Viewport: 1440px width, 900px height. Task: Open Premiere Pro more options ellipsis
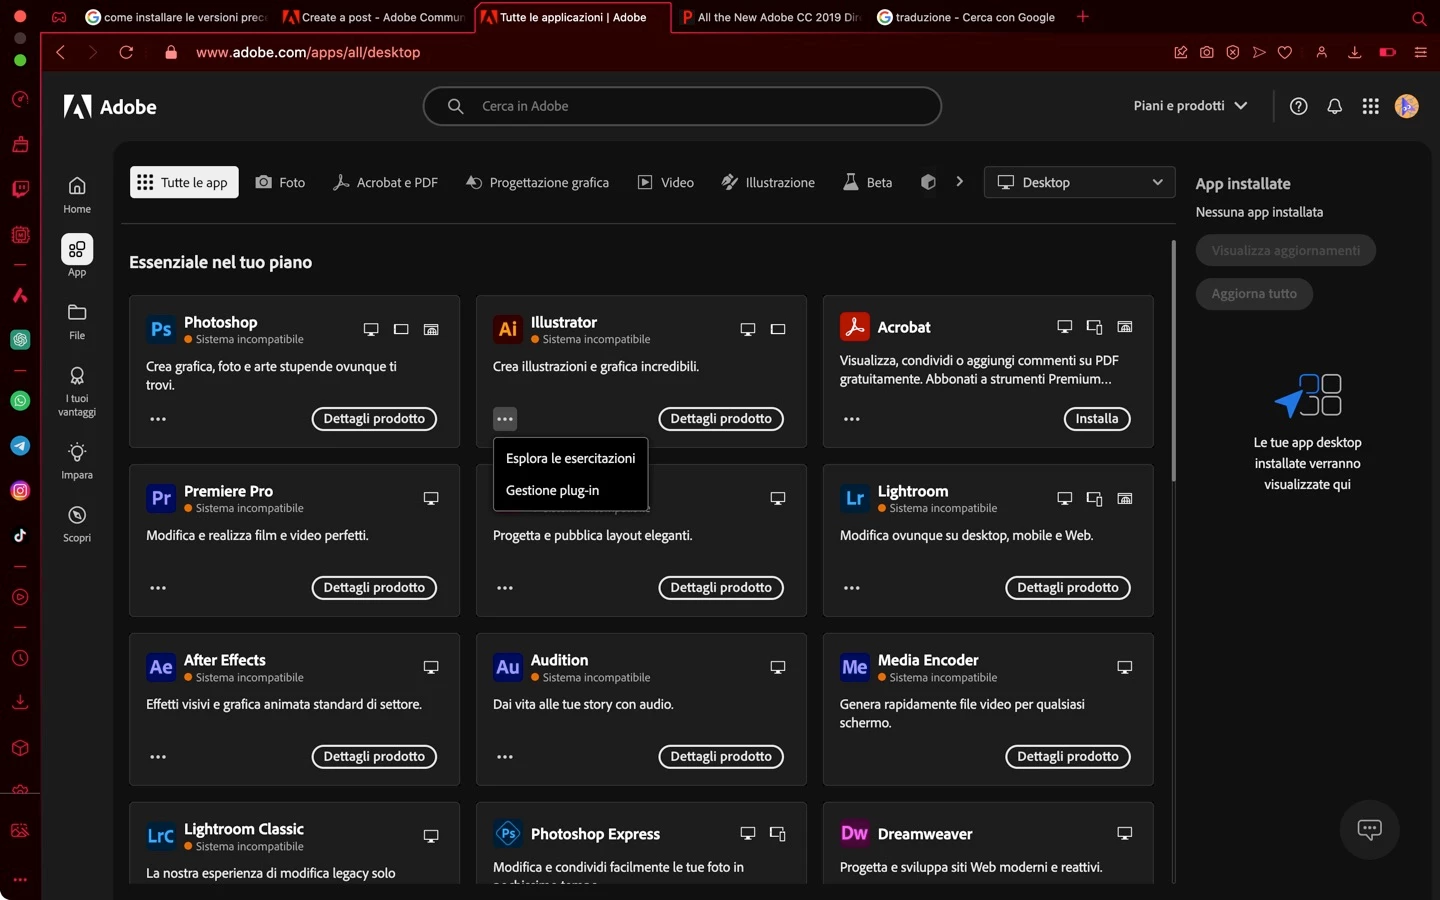(158, 588)
